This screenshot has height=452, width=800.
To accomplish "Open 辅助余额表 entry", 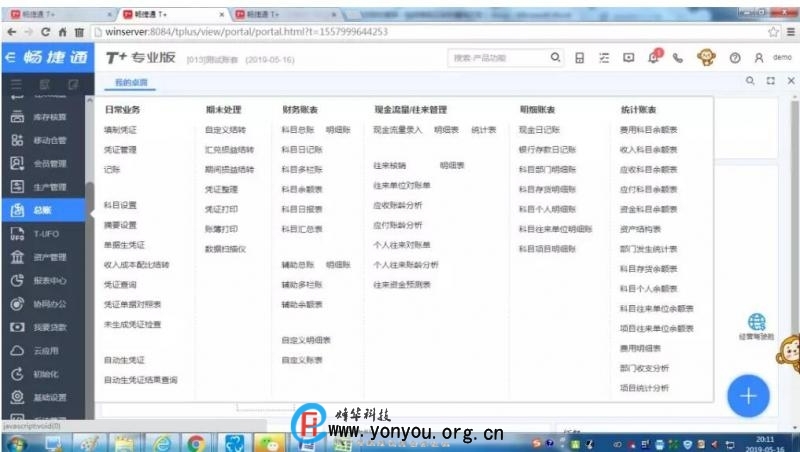I will [x=302, y=305].
